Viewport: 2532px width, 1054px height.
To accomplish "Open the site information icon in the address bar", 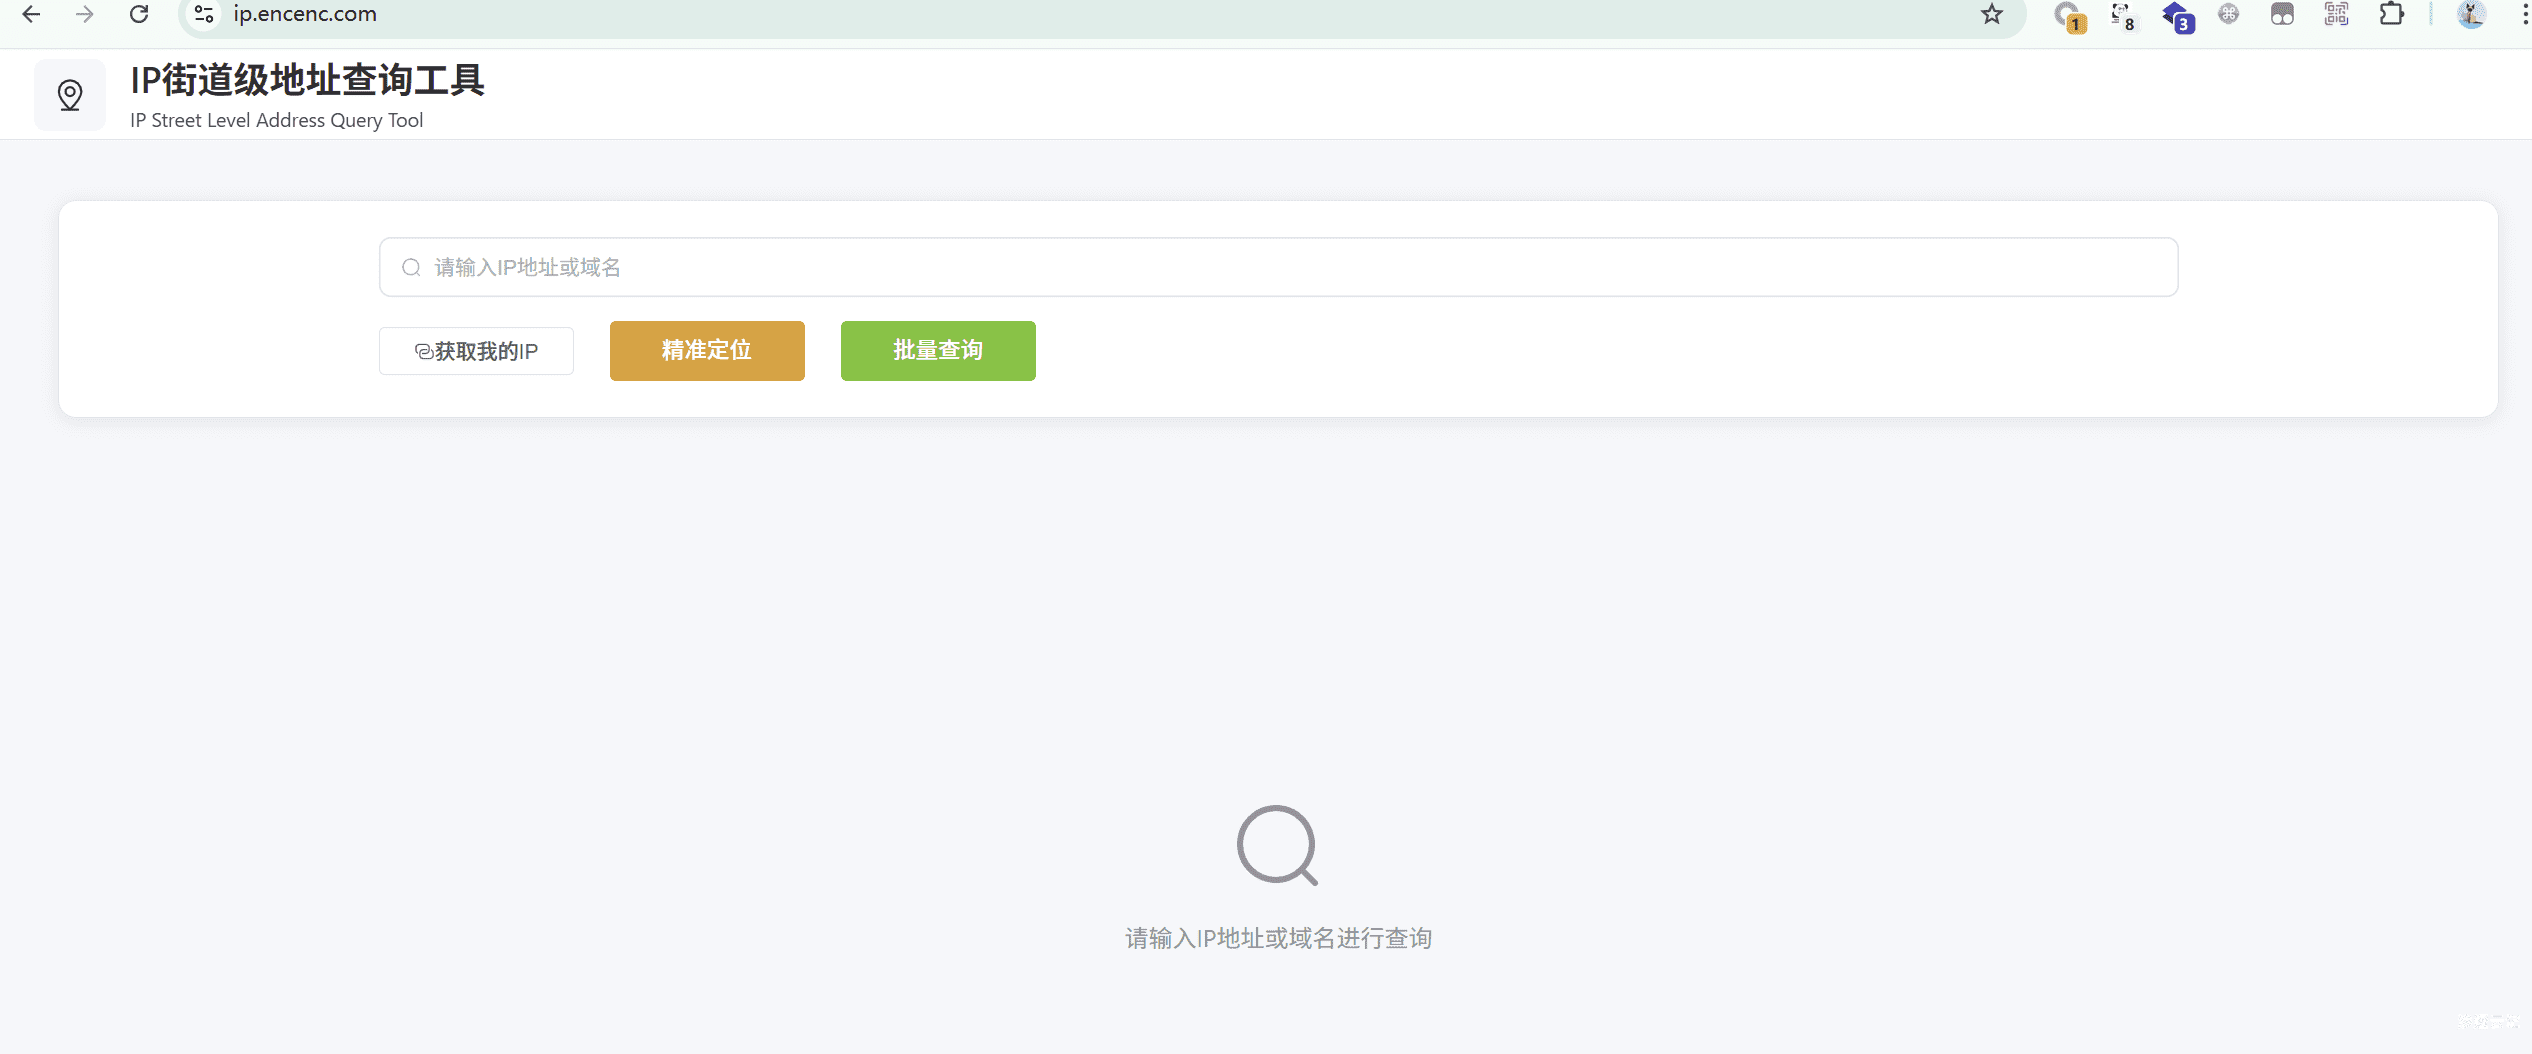I will coord(203,15).
